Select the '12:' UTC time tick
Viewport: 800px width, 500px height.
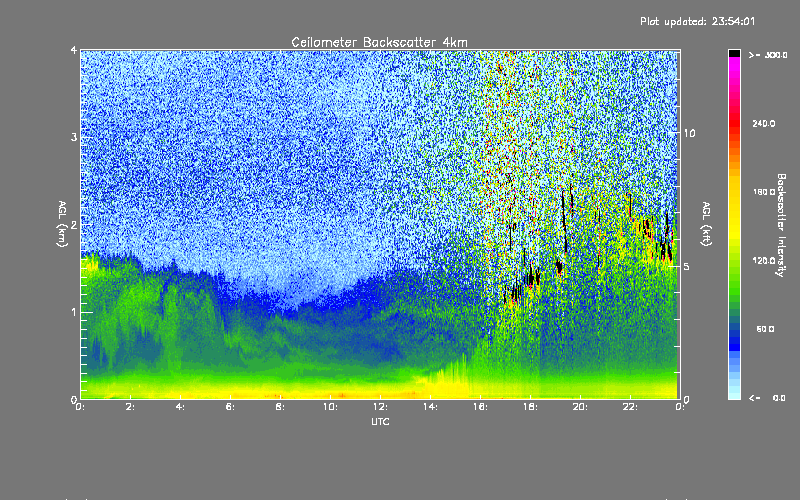point(380,407)
